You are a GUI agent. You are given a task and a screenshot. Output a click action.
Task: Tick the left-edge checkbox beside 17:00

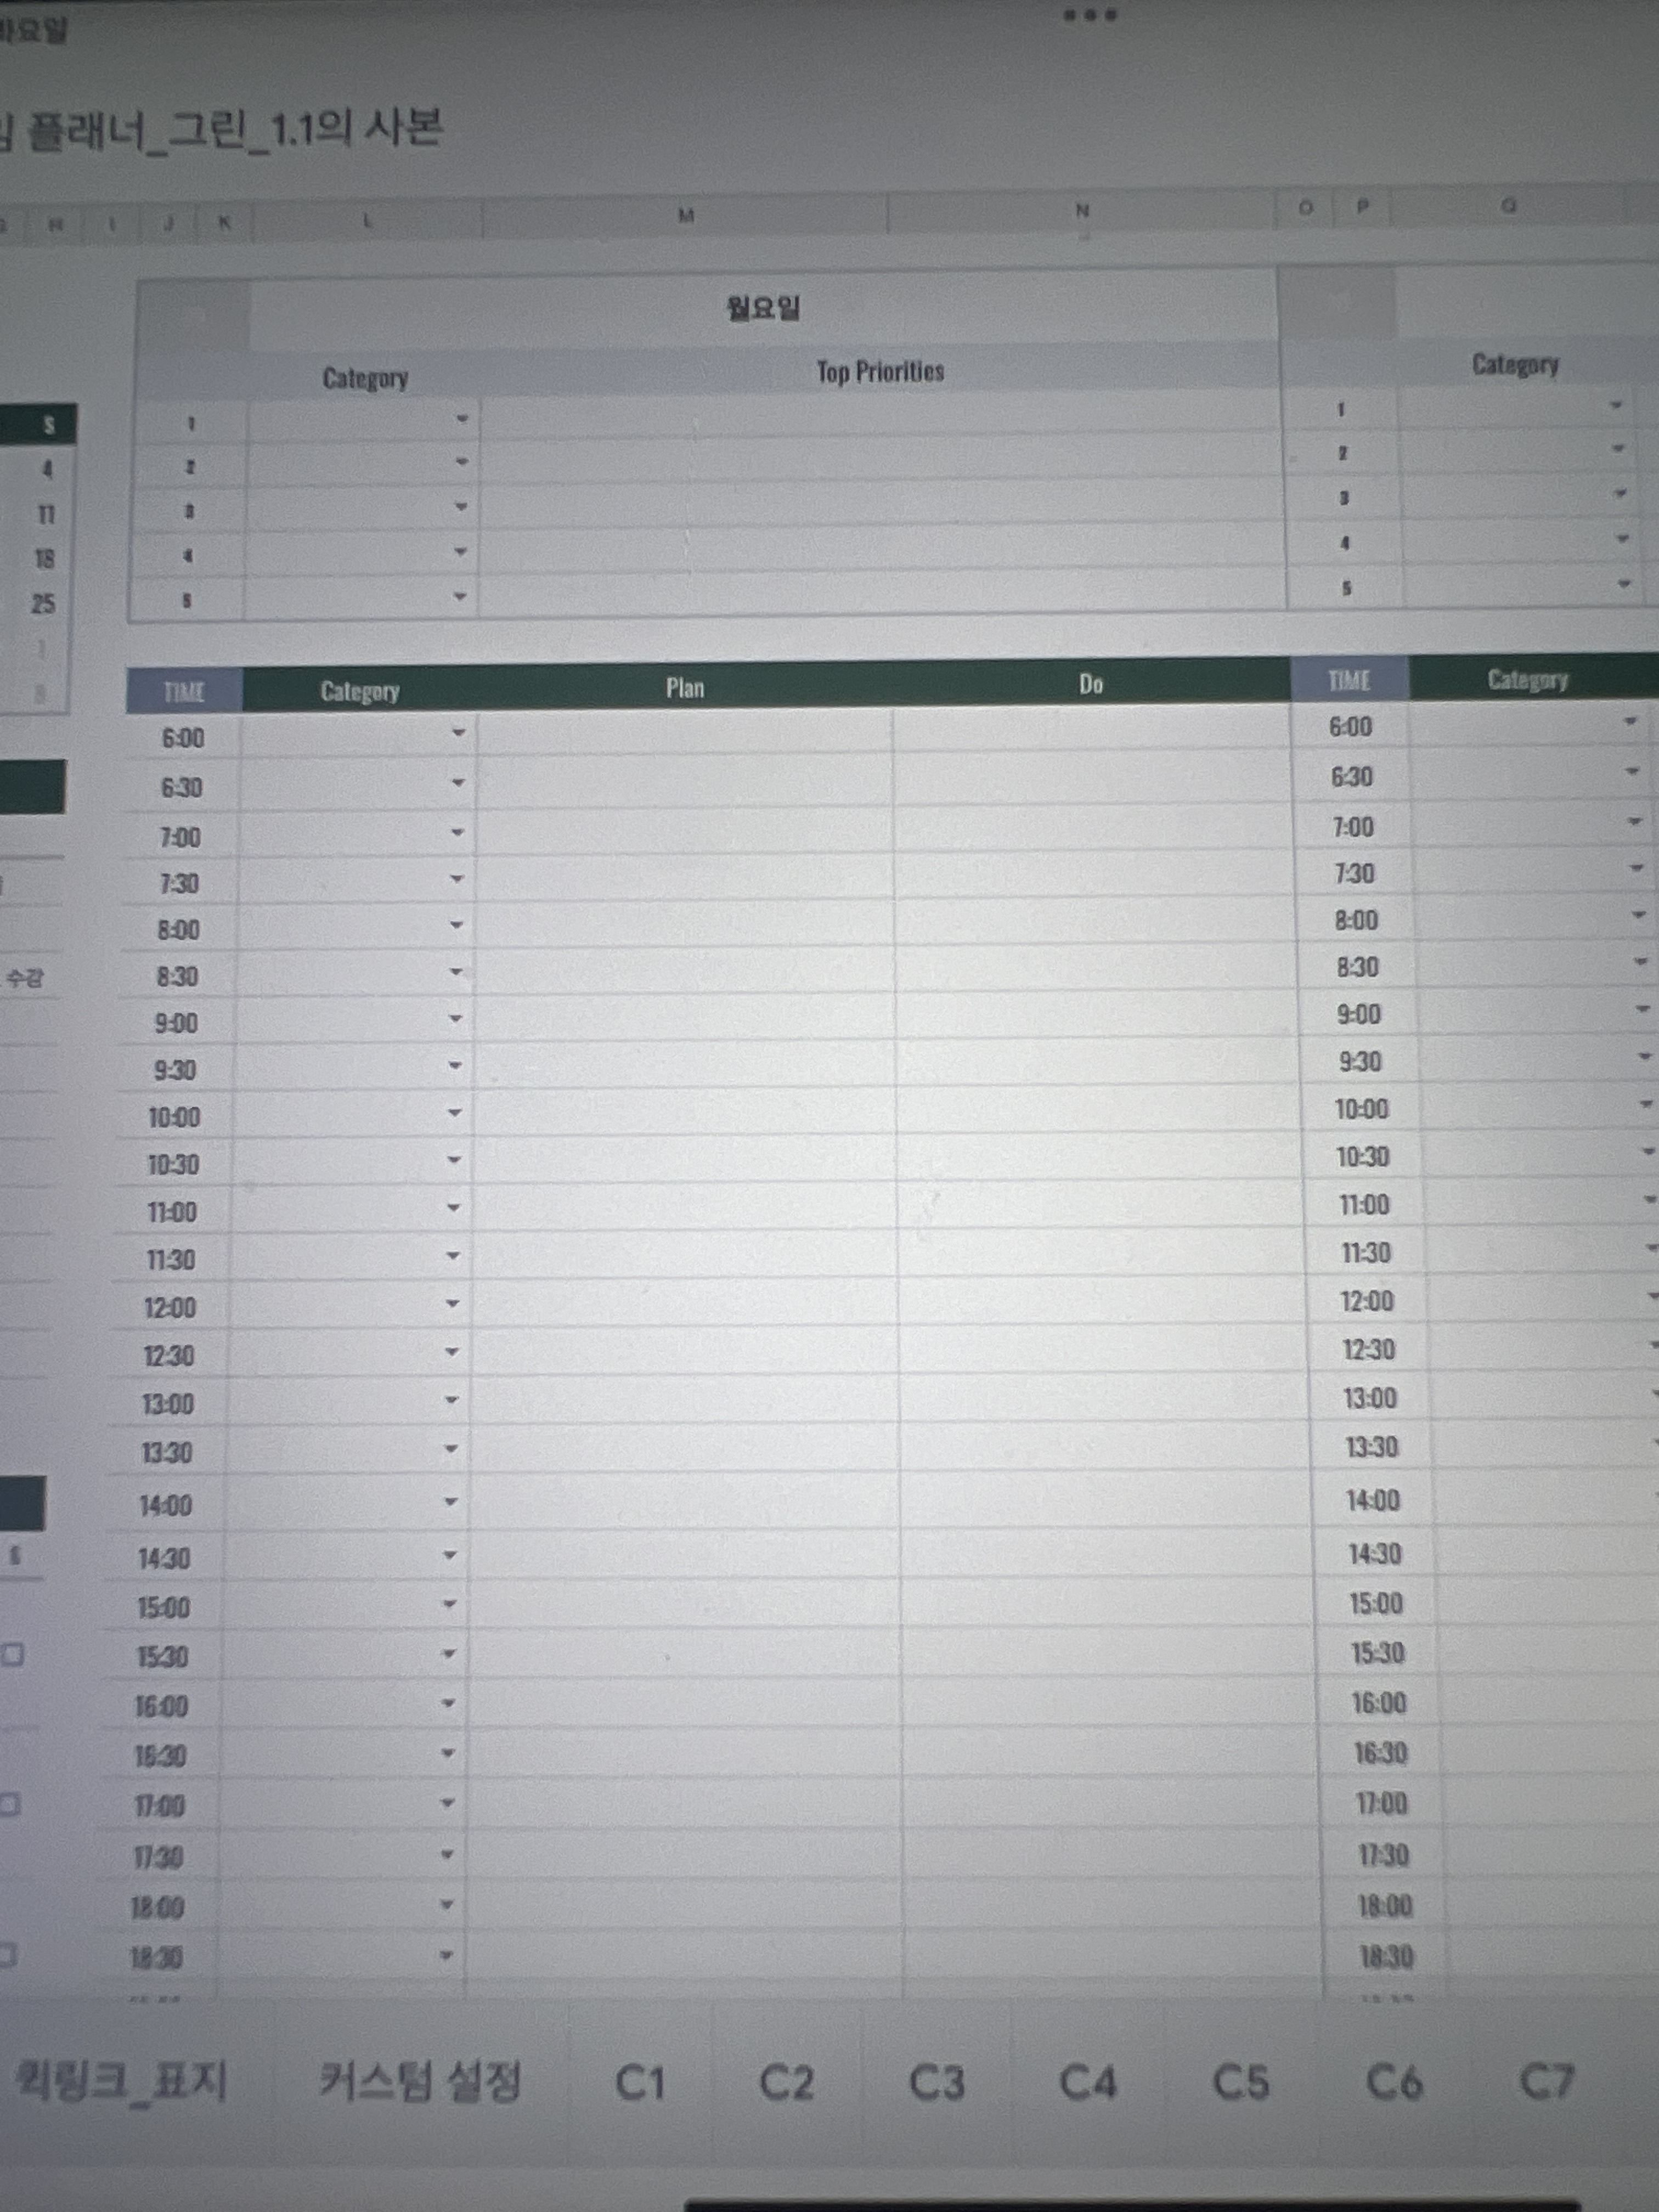pos(9,1805)
